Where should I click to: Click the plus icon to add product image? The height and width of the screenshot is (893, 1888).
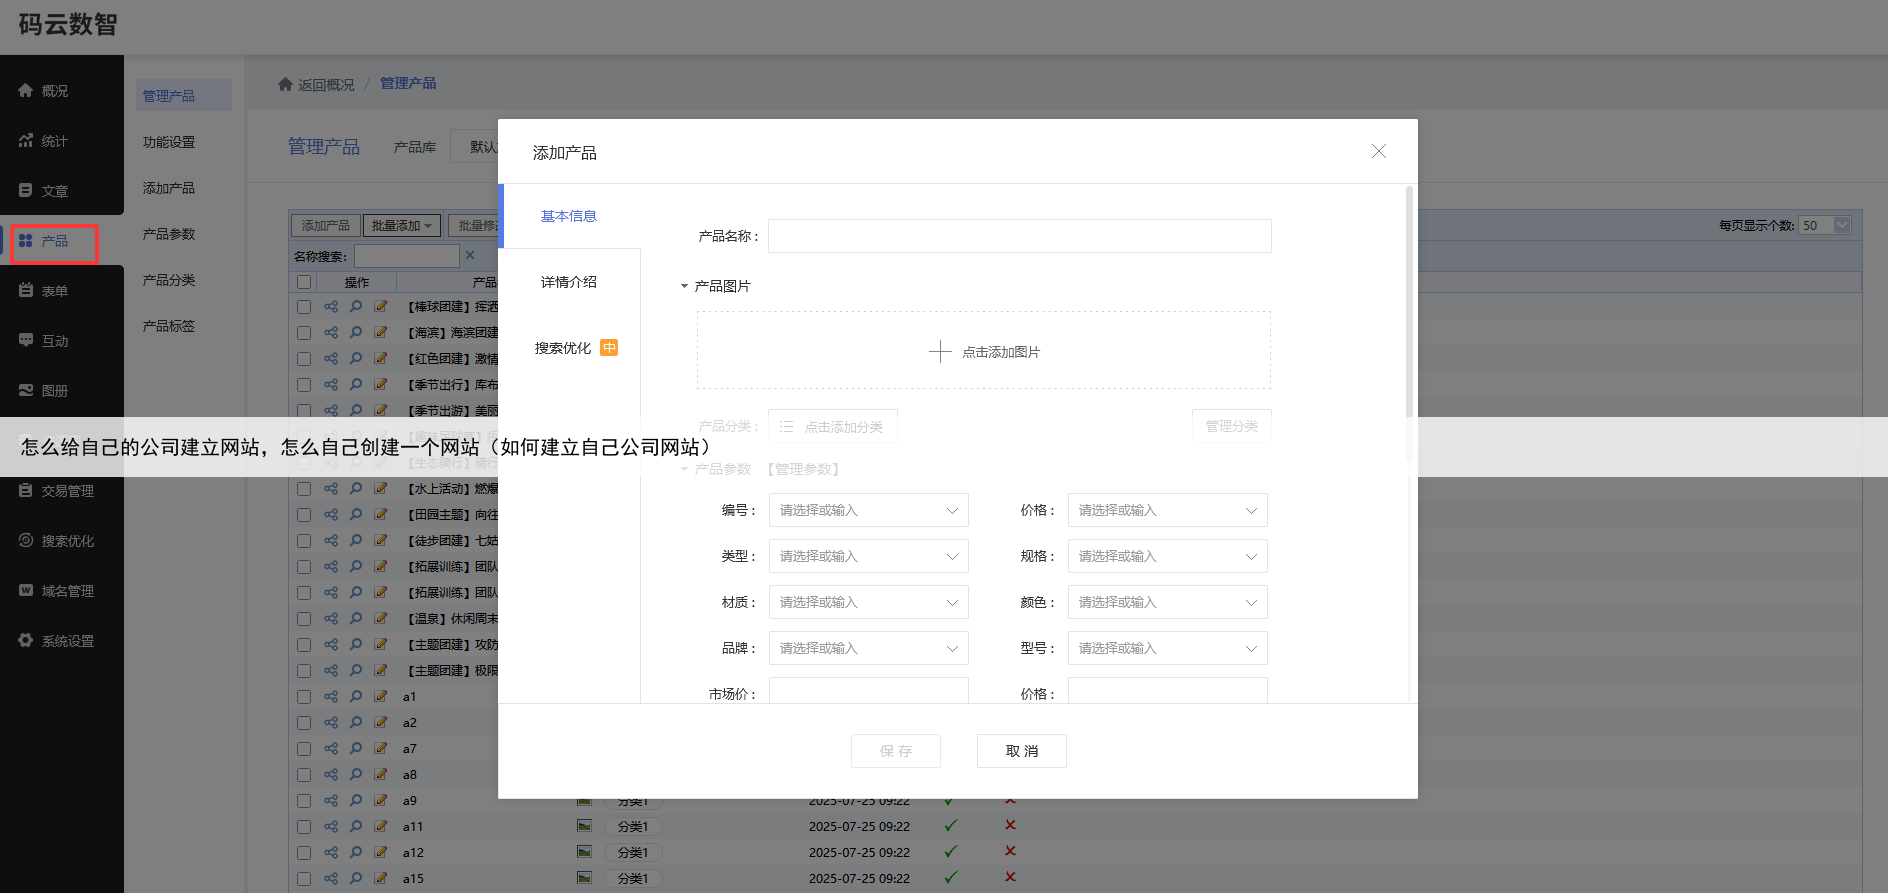(x=940, y=352)
